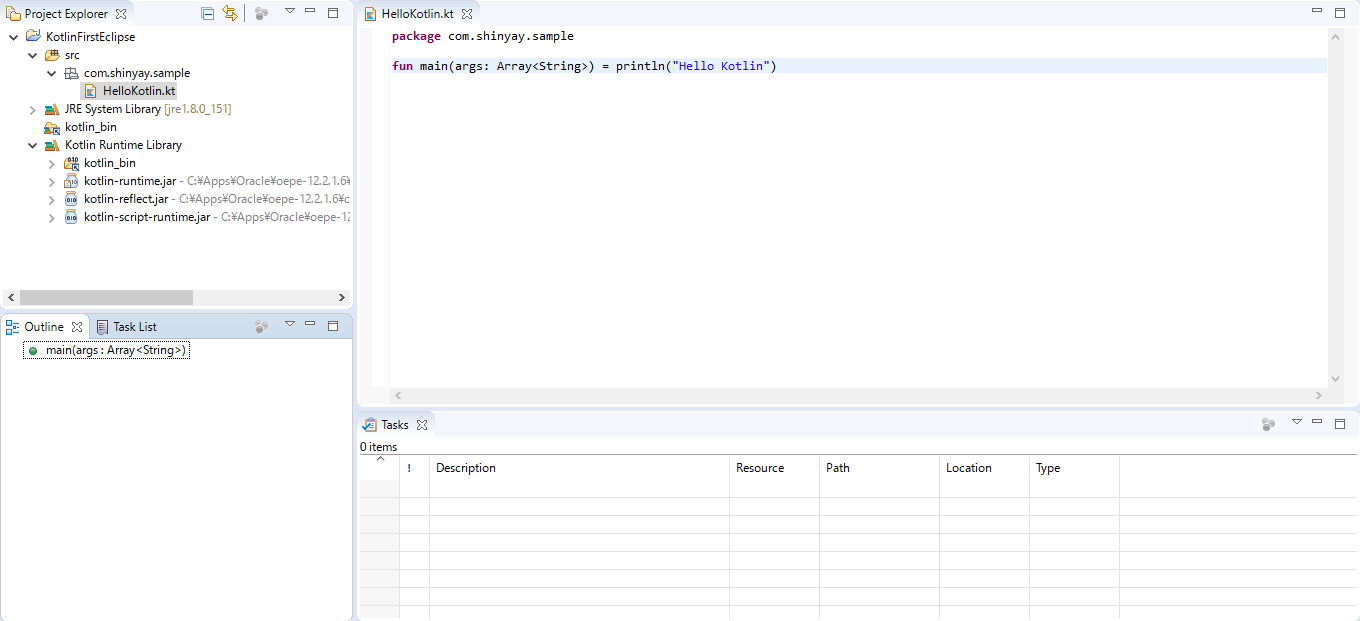1360x621 pixels.
Task: Select the HelloKotlin.kt editor tab
Action: point(417,13)
